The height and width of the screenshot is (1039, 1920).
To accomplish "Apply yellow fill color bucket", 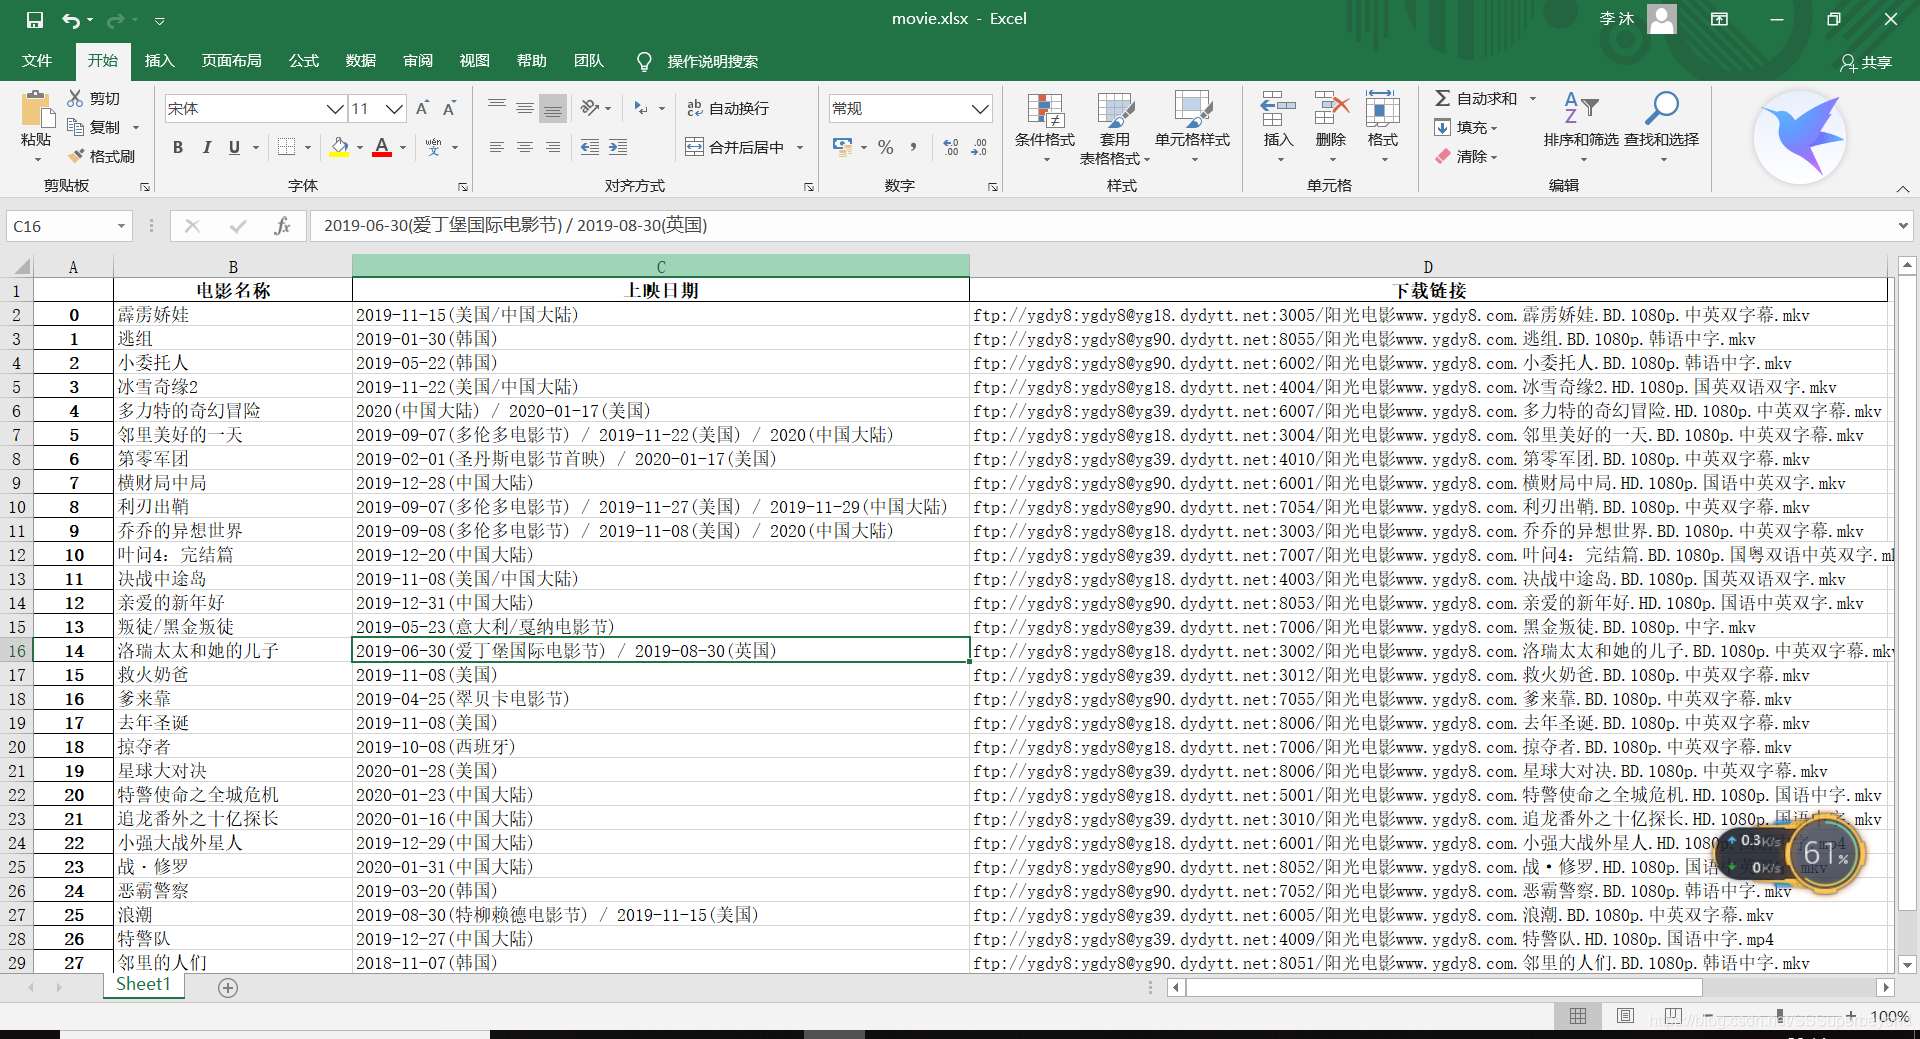I will (x=339, y=147).
